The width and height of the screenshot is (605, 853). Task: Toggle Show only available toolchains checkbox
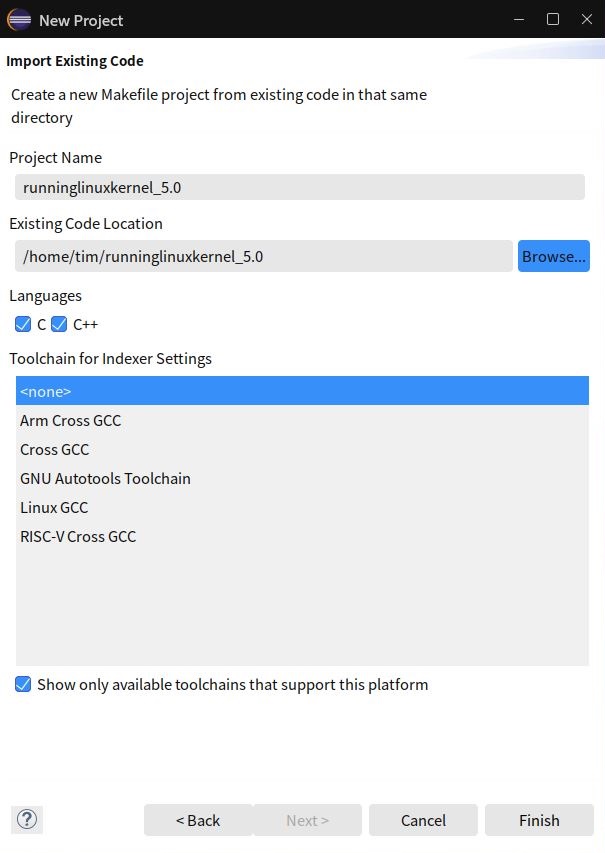(x=23, y=684)
